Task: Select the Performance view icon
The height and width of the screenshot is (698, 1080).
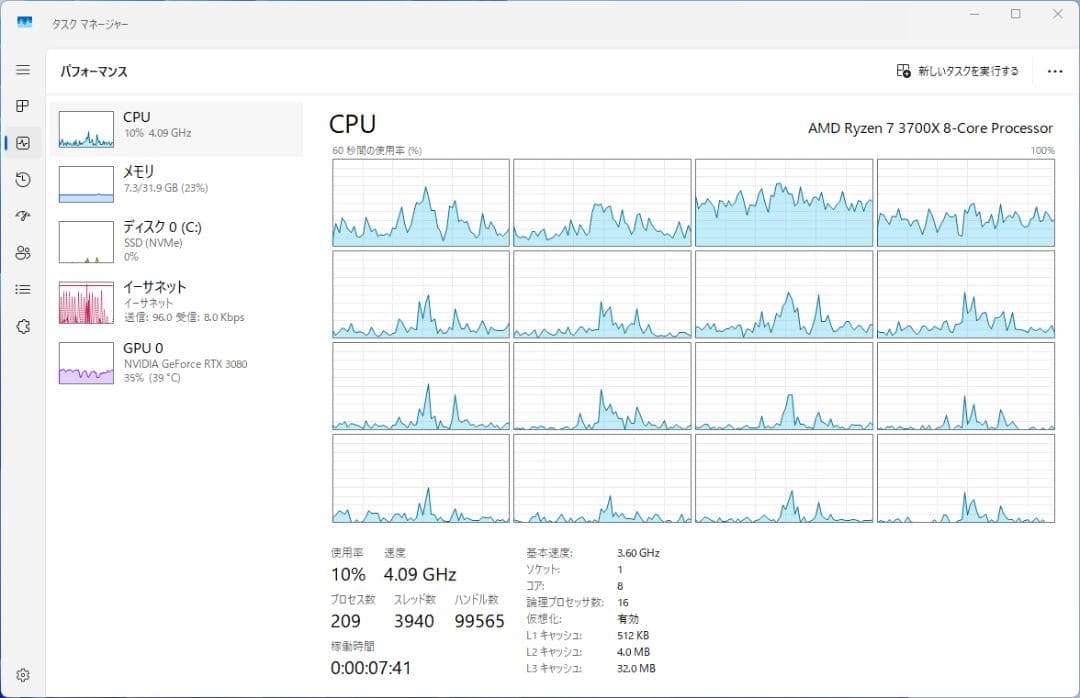Action: pos(22,142)
